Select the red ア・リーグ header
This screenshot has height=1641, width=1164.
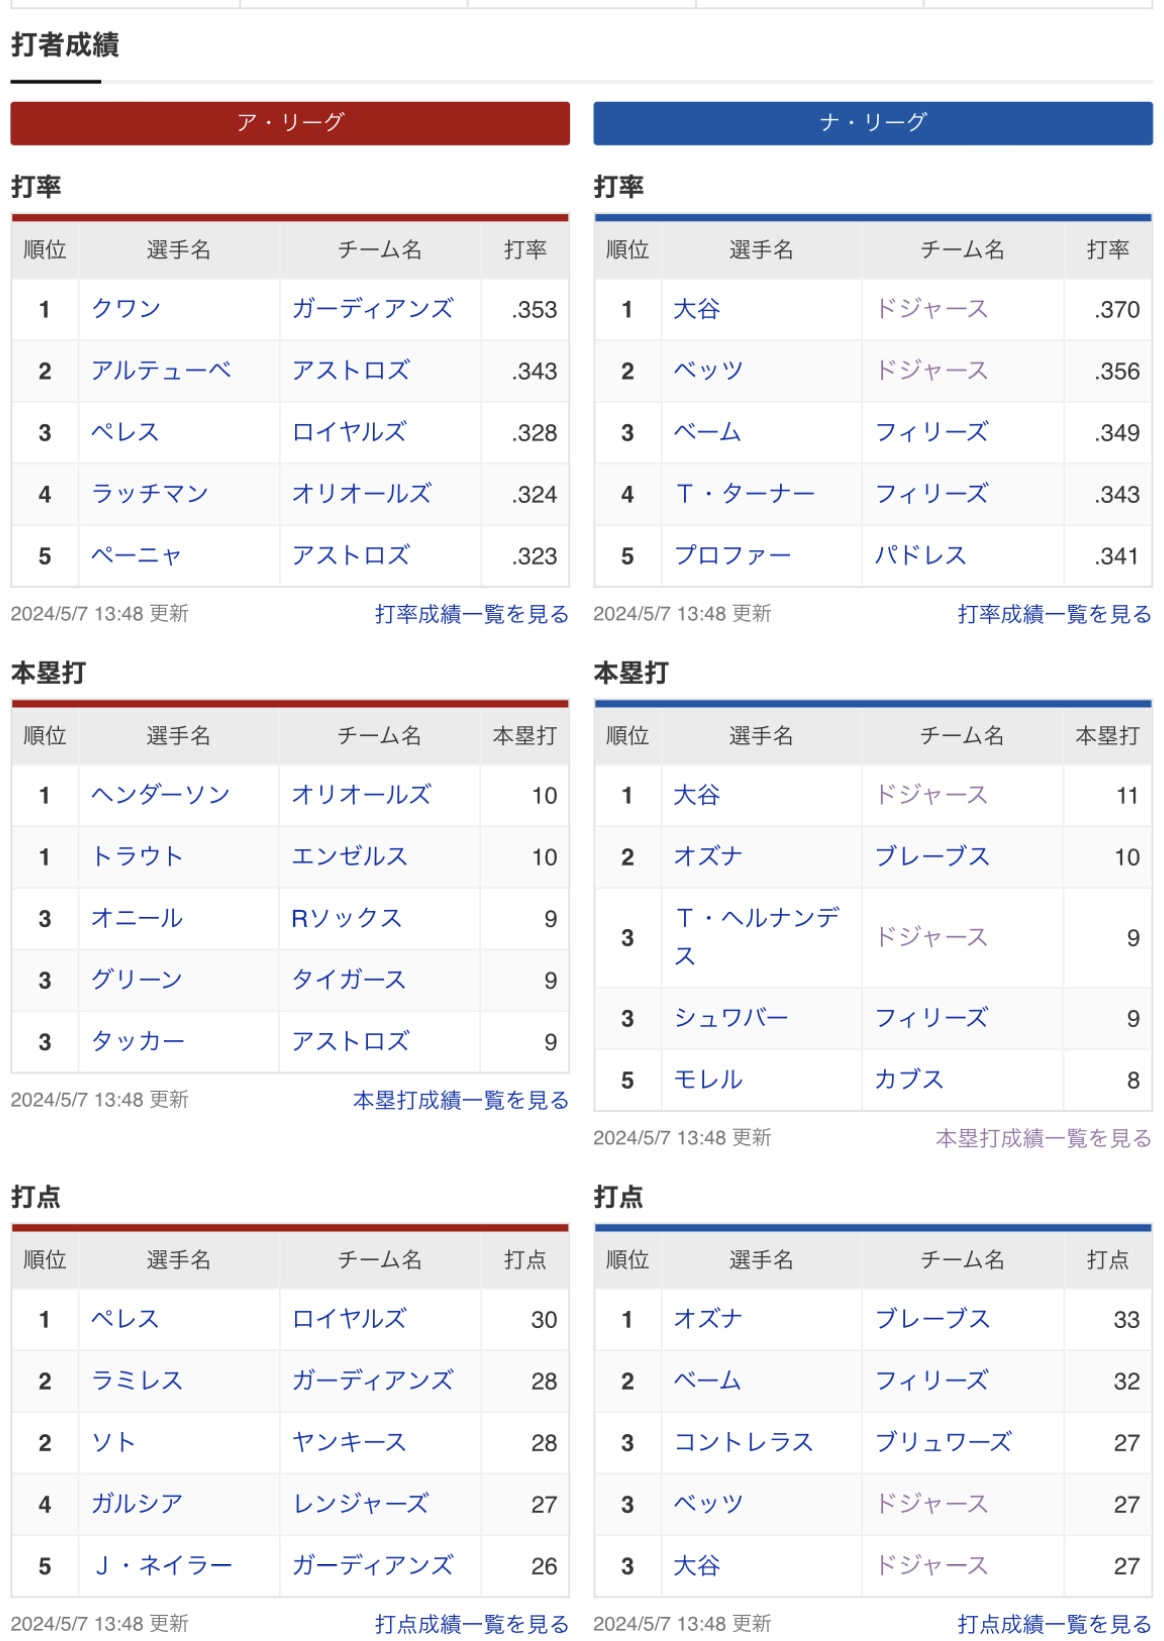[290, 123]
